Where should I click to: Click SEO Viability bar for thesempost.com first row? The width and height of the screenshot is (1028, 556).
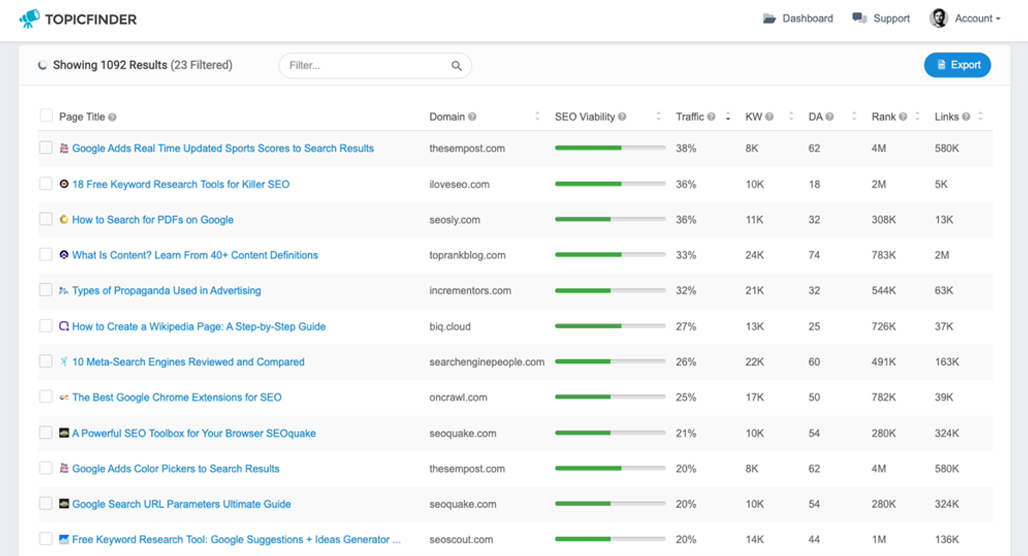610,148
